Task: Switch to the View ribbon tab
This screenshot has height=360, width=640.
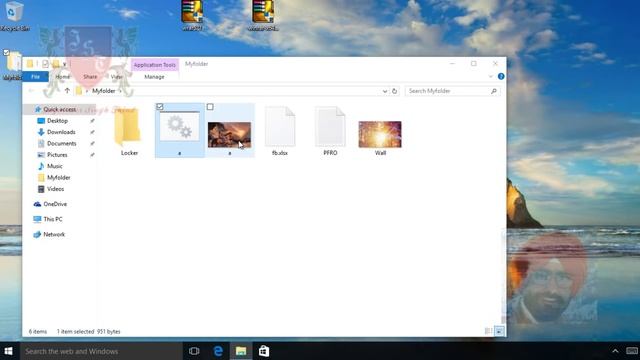Action: click(x=116, y=77)
